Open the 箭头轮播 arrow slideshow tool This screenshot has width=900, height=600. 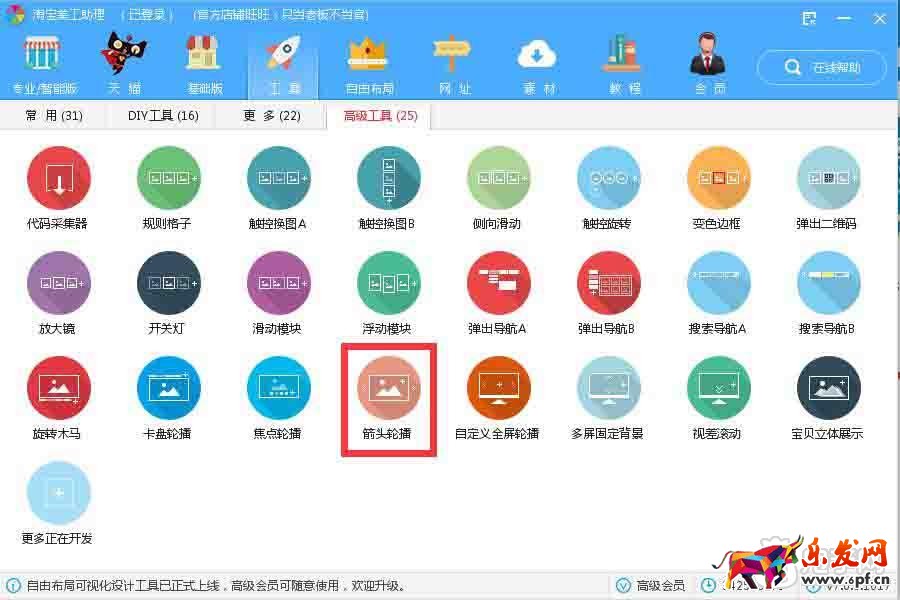pyautogui.click(x=389, y=388)
